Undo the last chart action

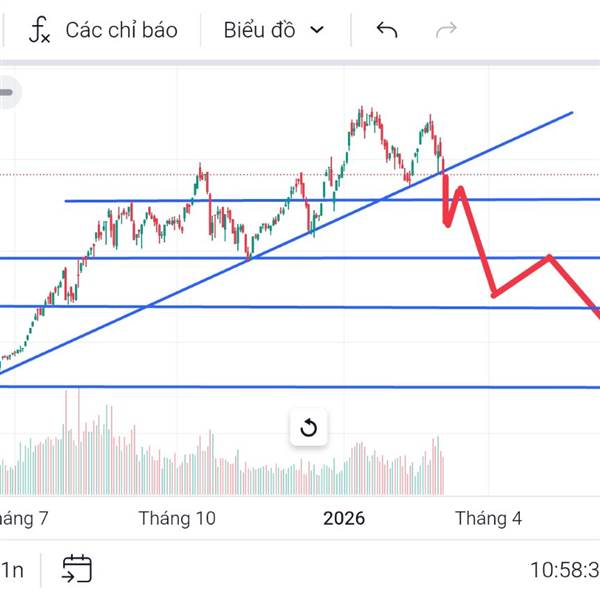pyautogui.click(x=387, y=30)
